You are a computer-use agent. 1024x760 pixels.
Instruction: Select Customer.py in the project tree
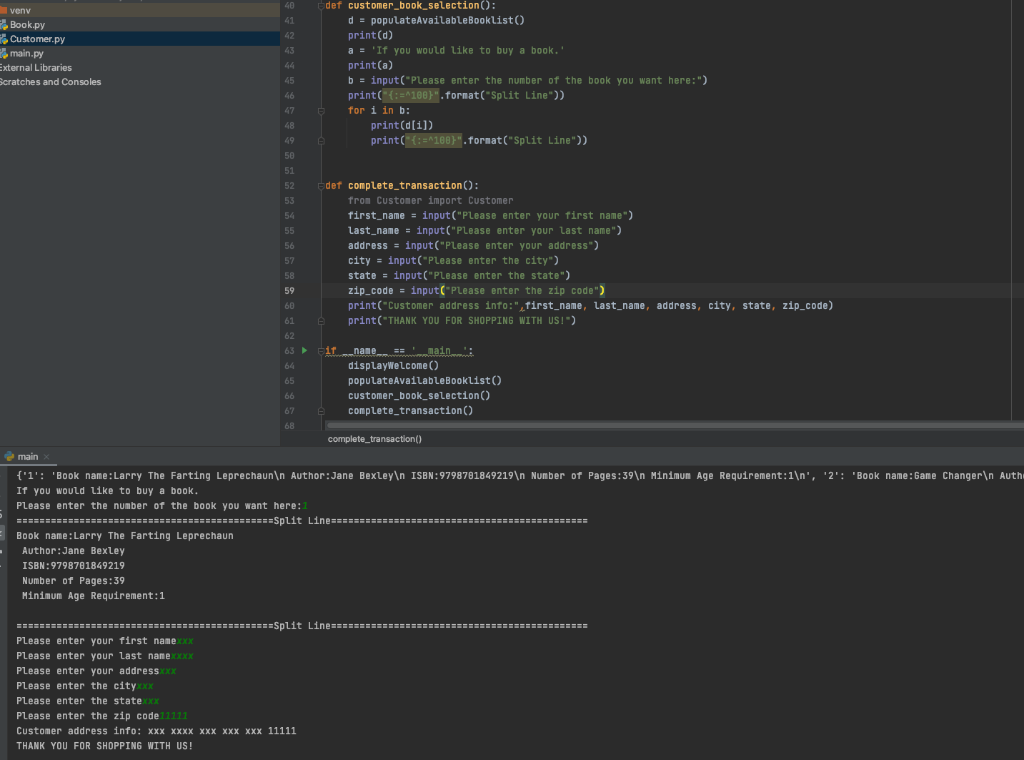(37, 39)
